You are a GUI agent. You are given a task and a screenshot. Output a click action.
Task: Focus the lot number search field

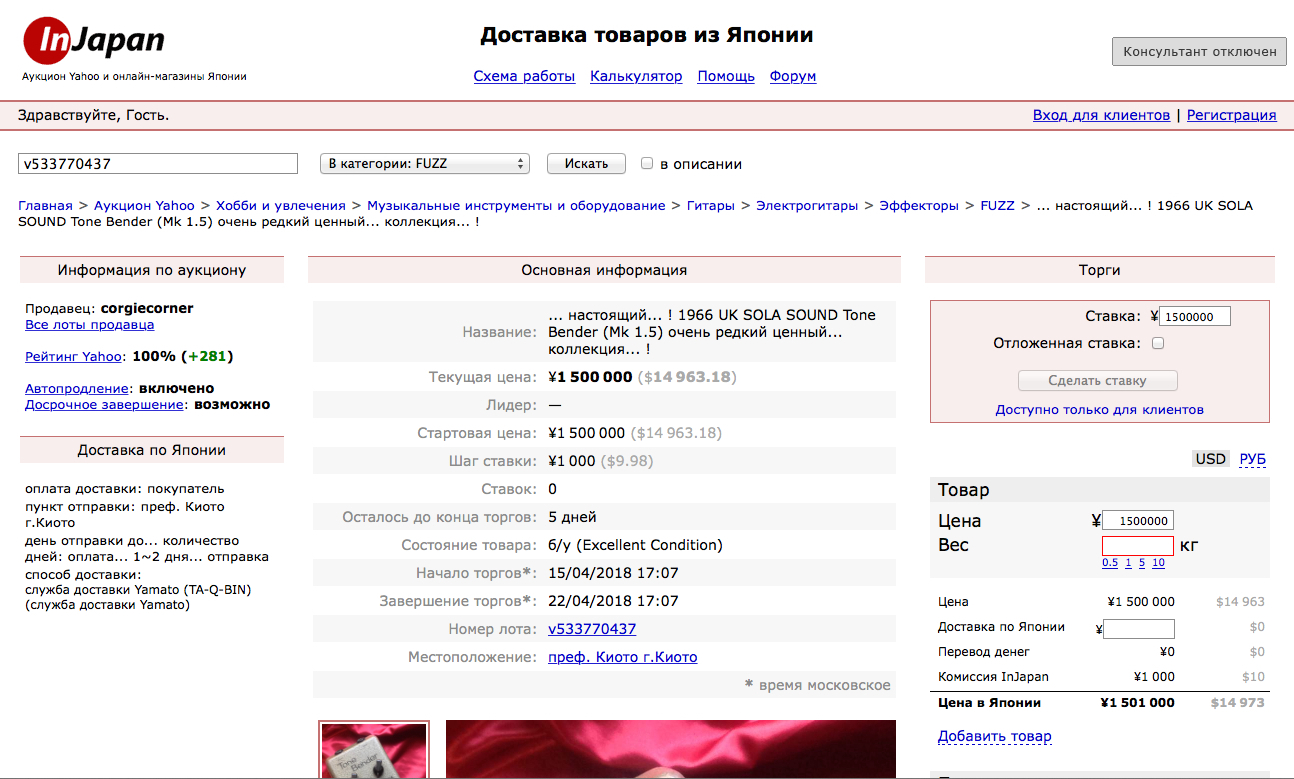point(158,163)
